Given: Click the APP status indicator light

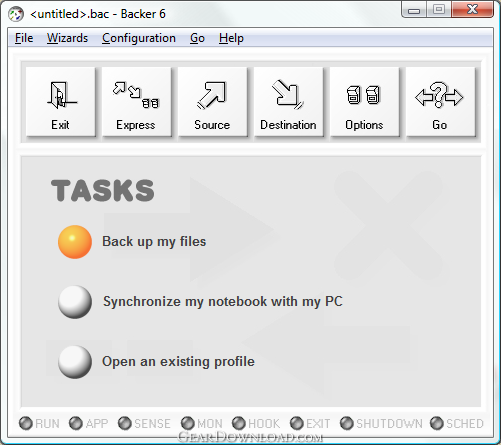Looking at the screenshot, I should [x=76, y=423].
